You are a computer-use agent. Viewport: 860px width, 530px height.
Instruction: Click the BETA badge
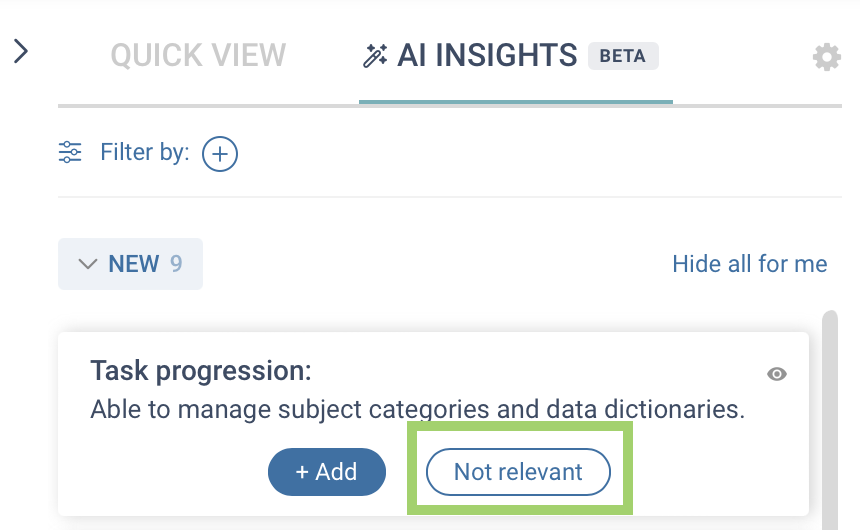click(x=623, y=56)
